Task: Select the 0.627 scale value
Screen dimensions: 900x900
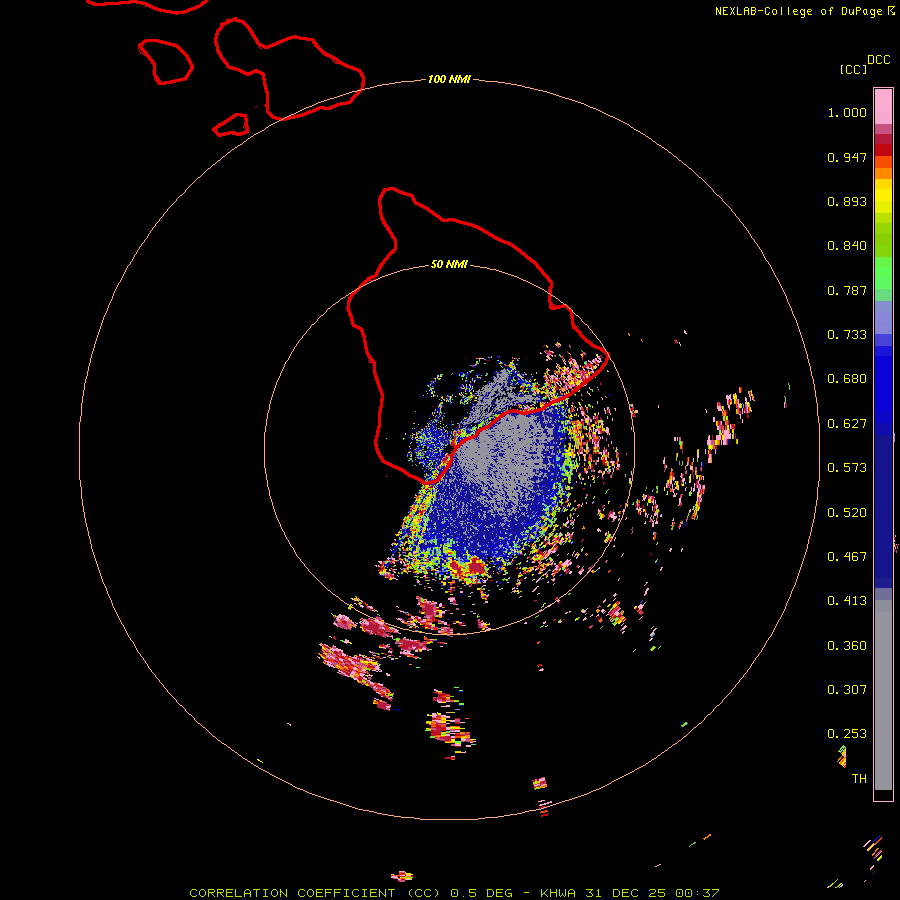Action: click(847, 424)
